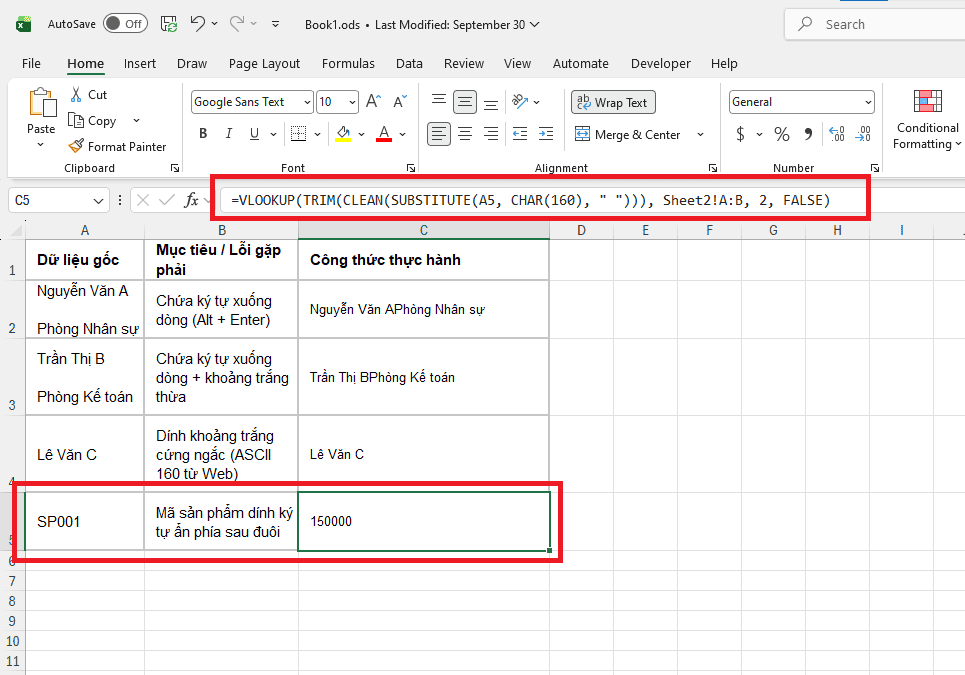Center text horizontally in the cell

pos(465,134)
